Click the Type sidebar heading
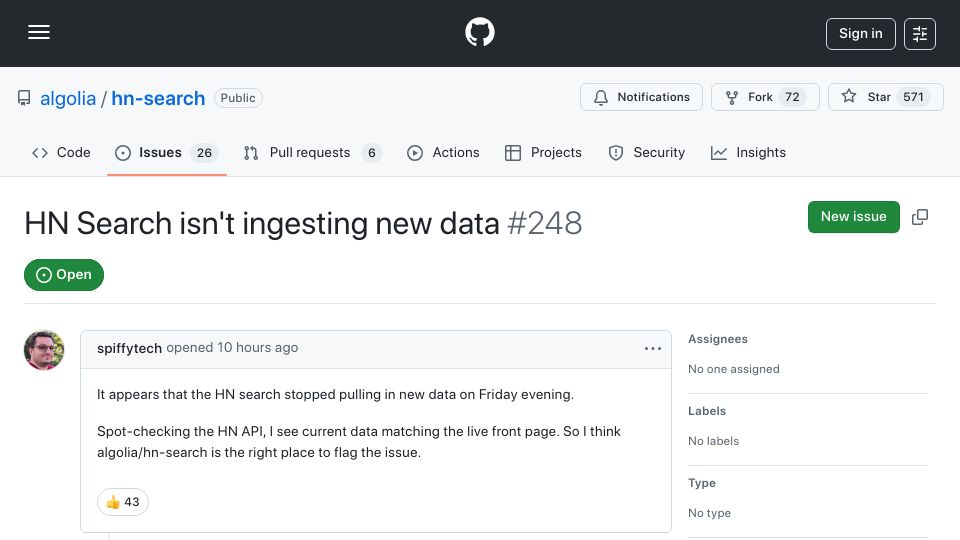 702,483
